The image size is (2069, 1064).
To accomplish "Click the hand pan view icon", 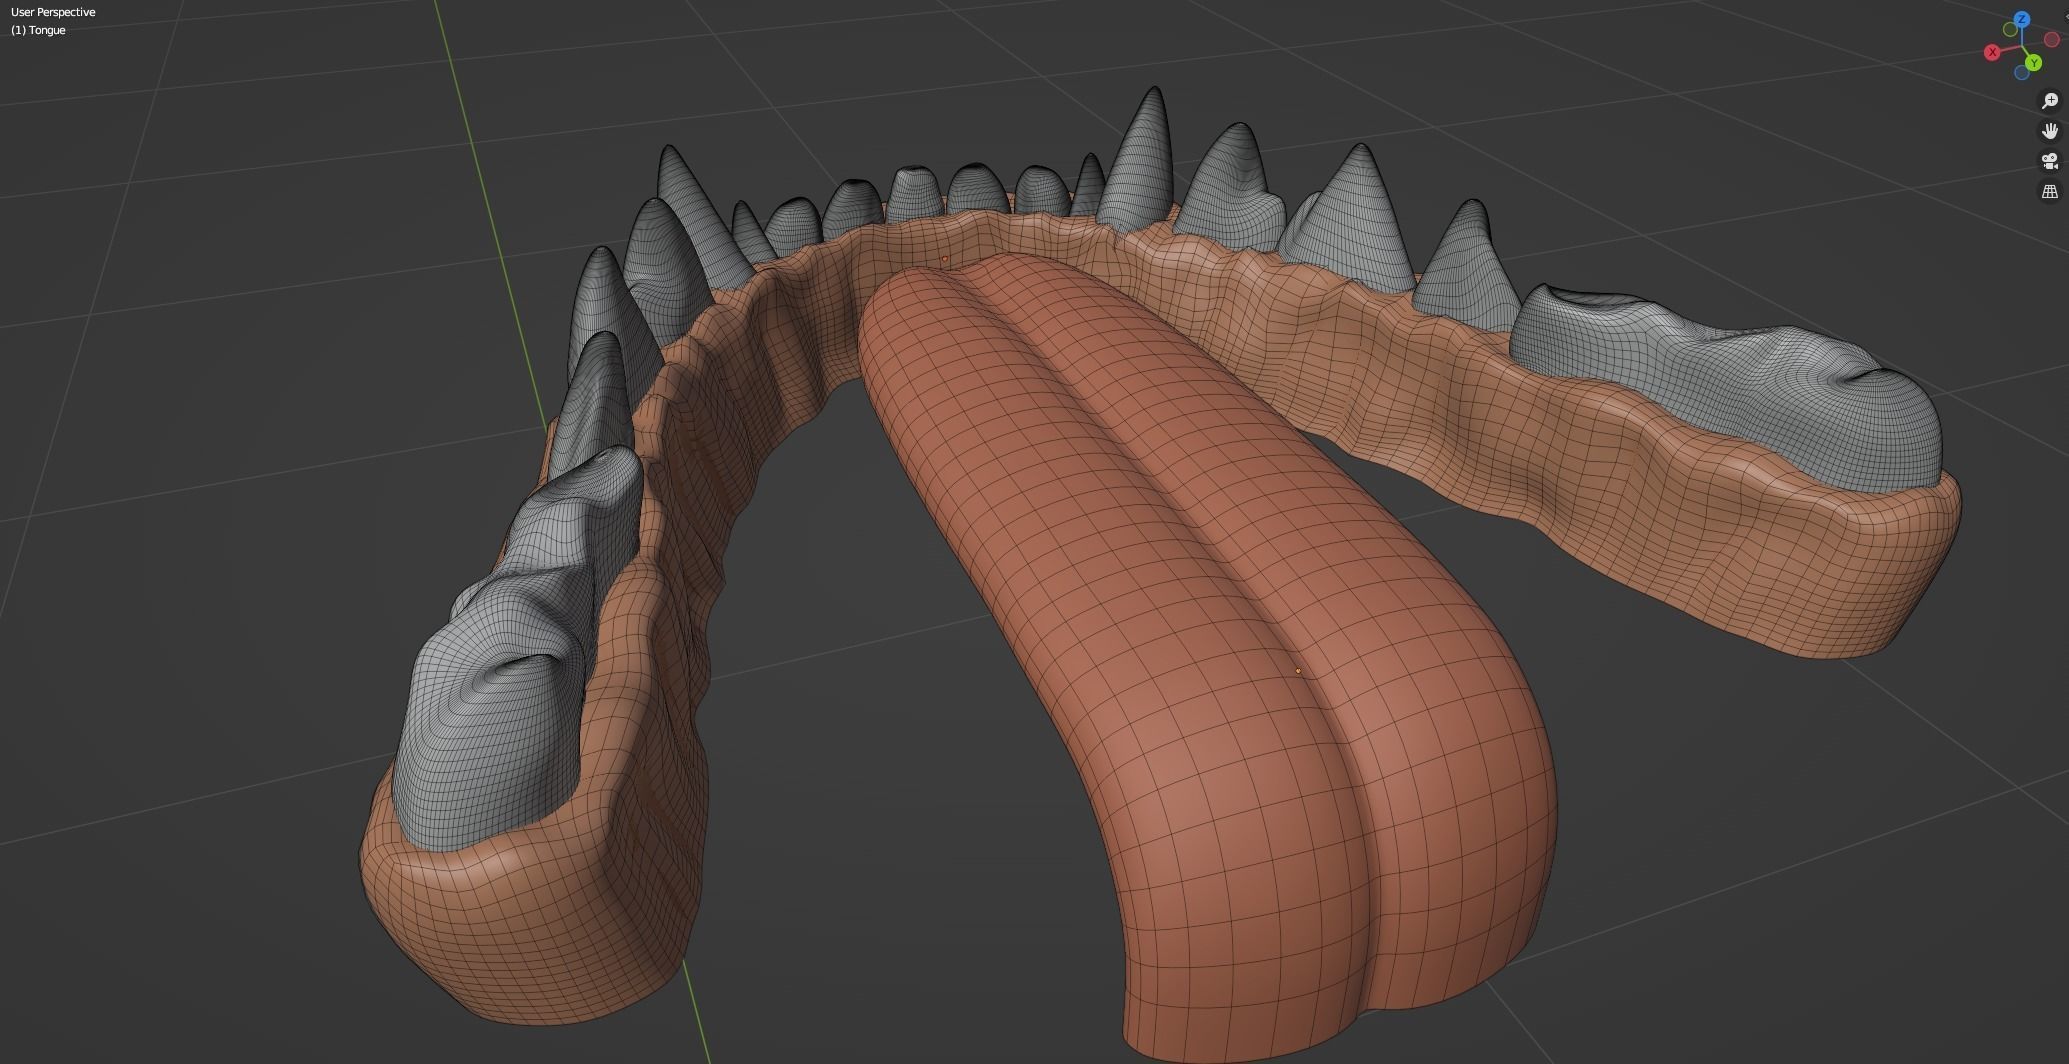I will point(2049,131).
